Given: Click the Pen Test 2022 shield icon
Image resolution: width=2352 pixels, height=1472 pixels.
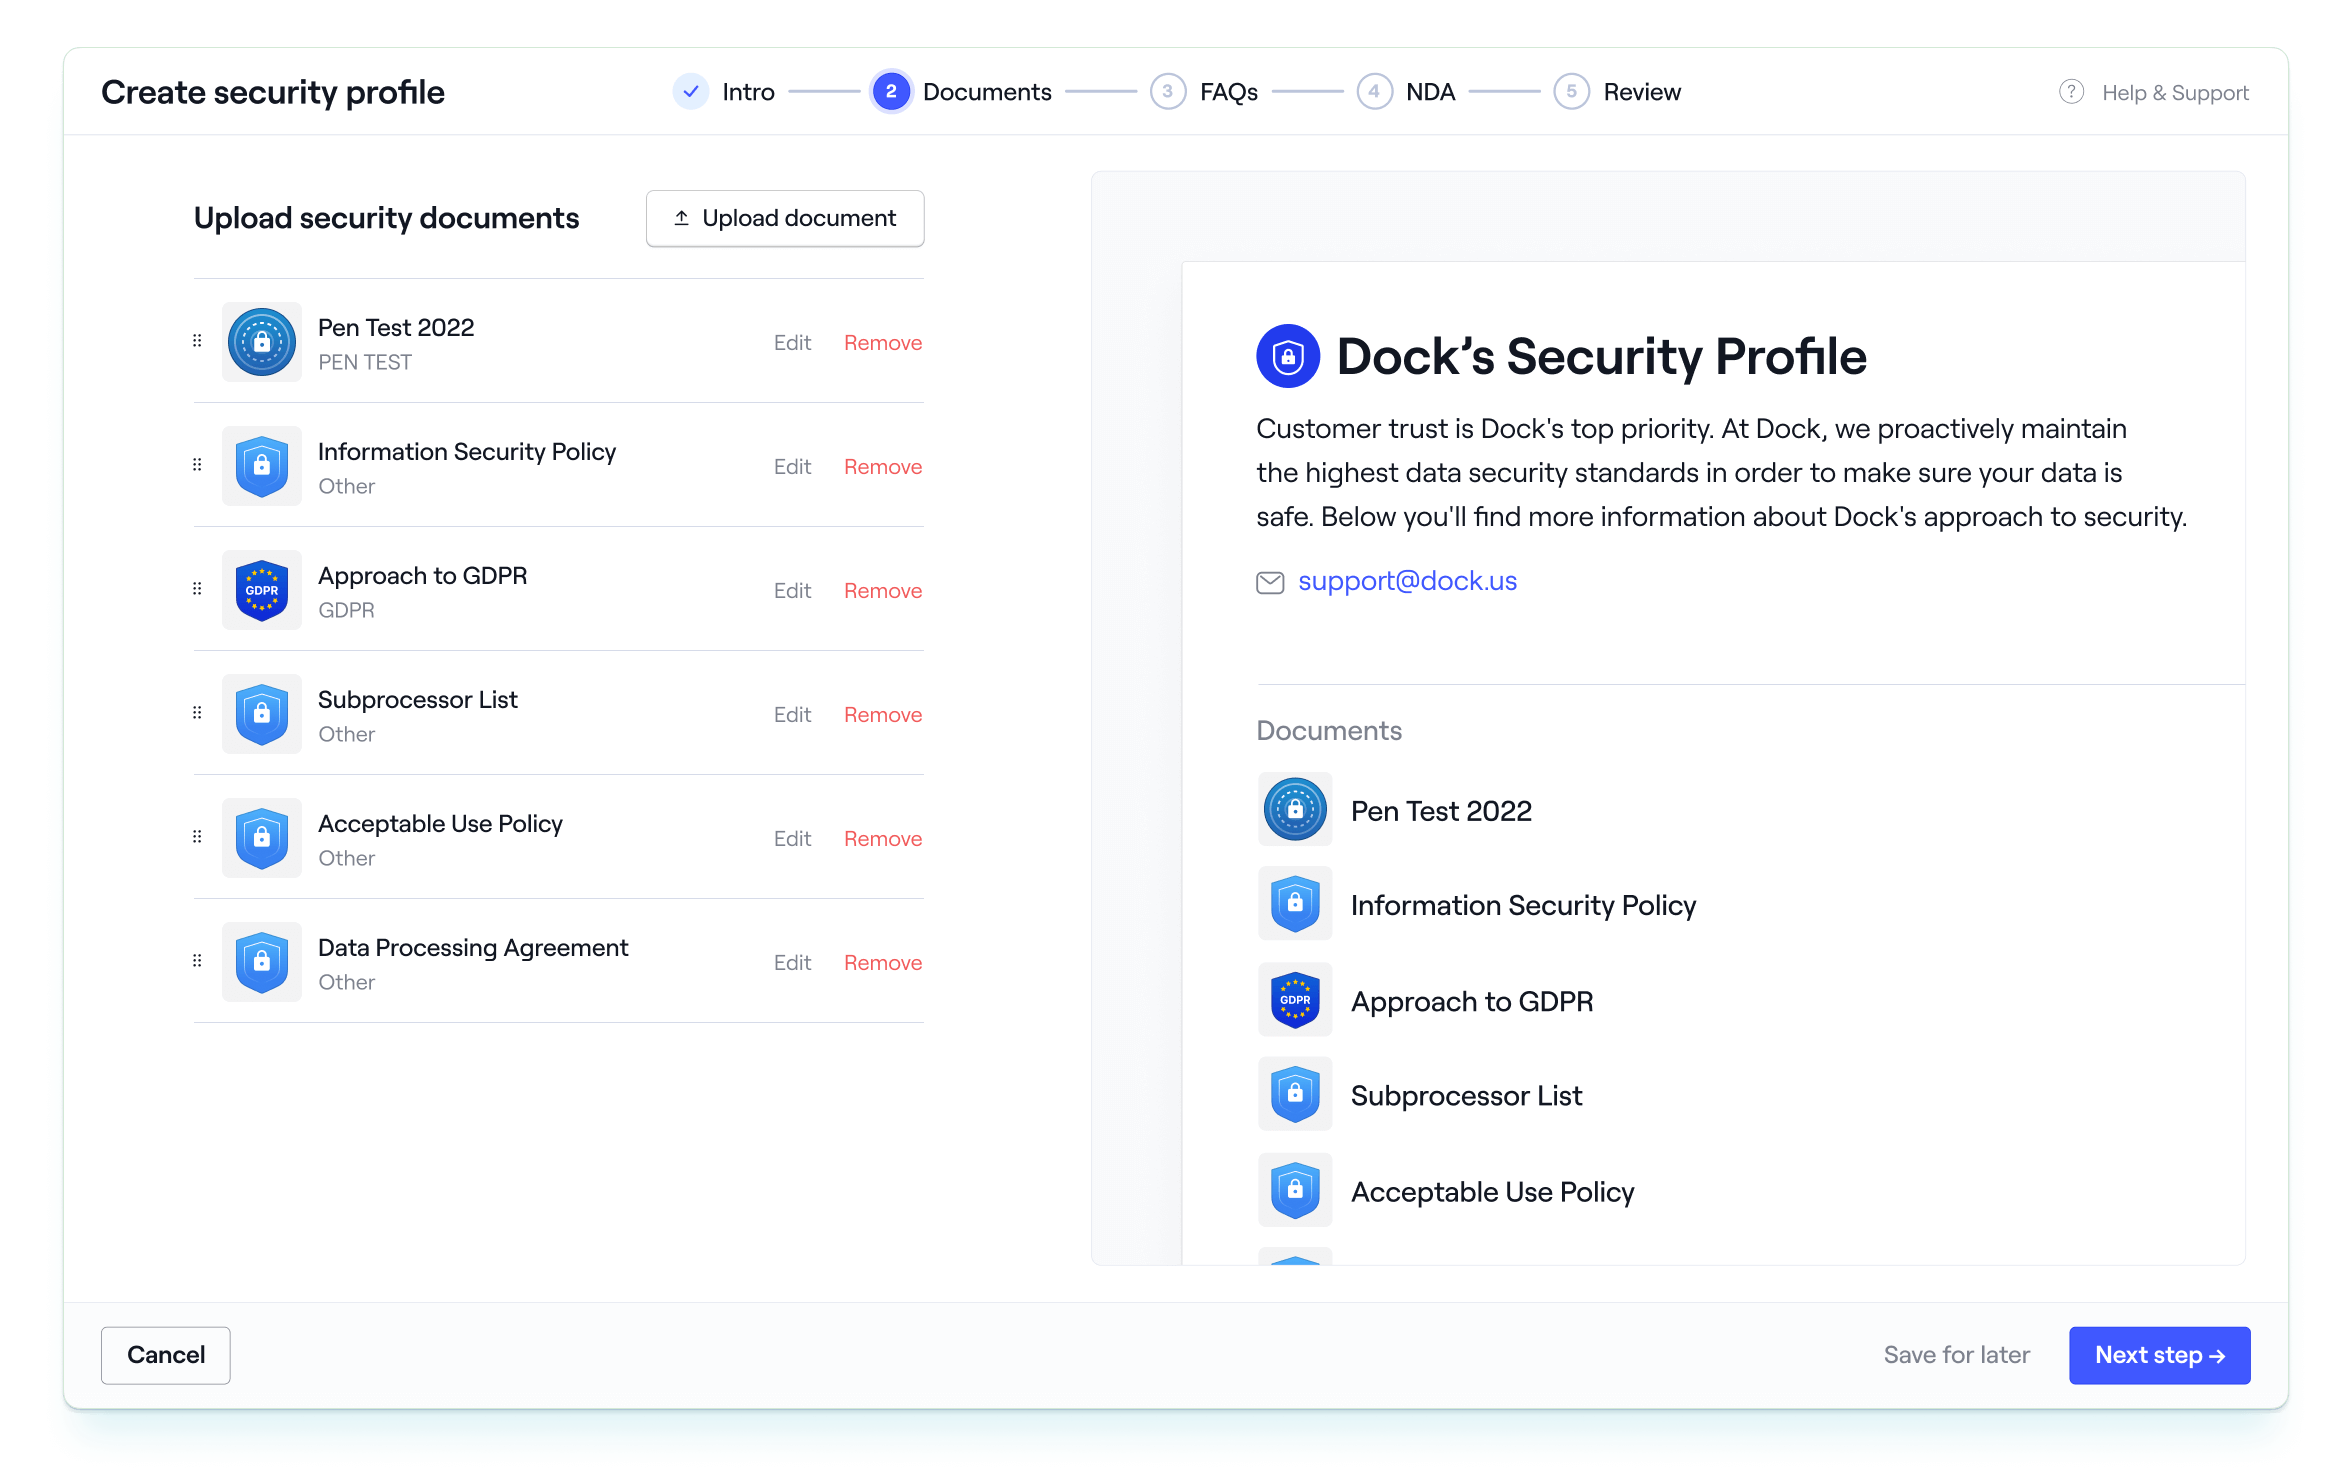Looking at the screenshot, I should pyautogui.click(x=261, y=342).
